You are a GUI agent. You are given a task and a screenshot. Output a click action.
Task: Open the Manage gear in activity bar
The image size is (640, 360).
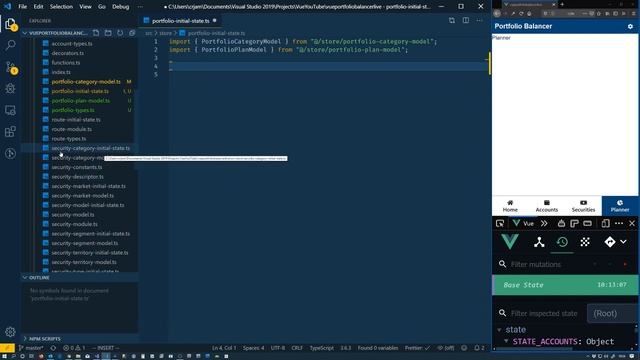(x=10, y=332)
